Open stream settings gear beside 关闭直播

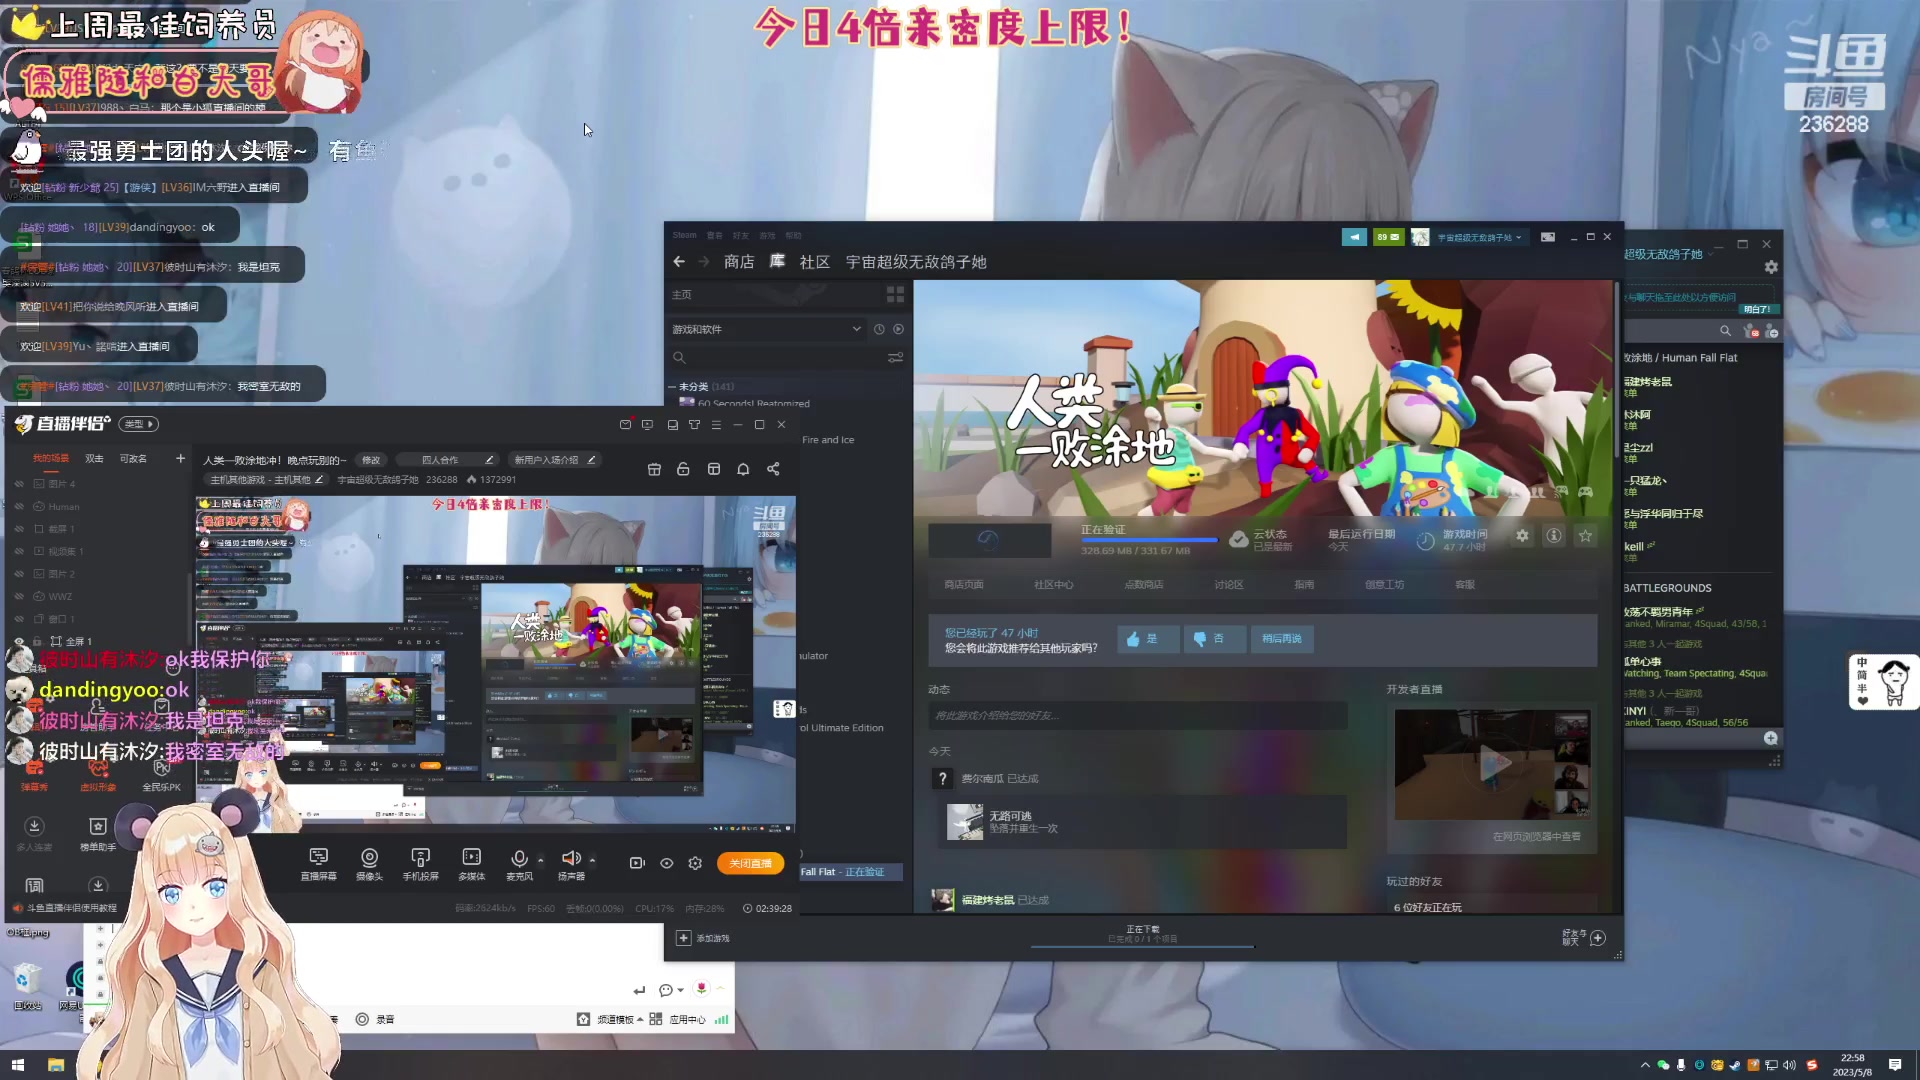pyautogui.click(x=695, y=863)
